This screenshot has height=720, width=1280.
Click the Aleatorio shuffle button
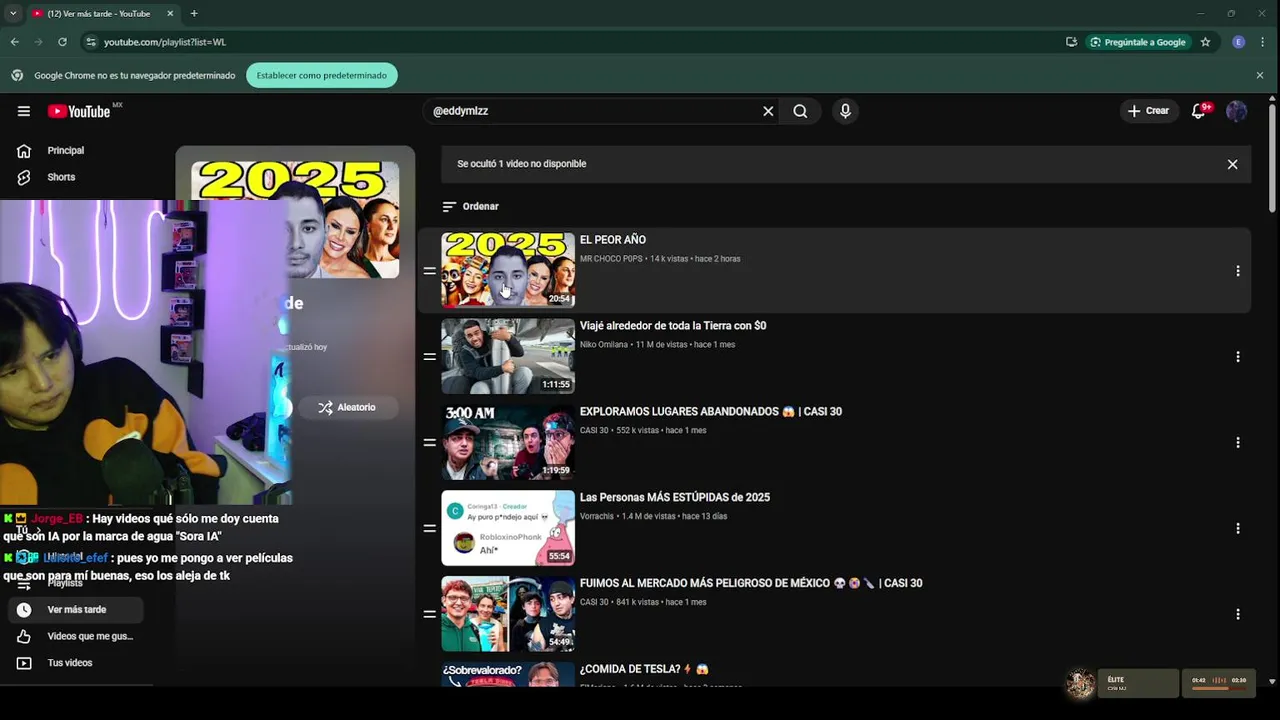pos(347,407)
